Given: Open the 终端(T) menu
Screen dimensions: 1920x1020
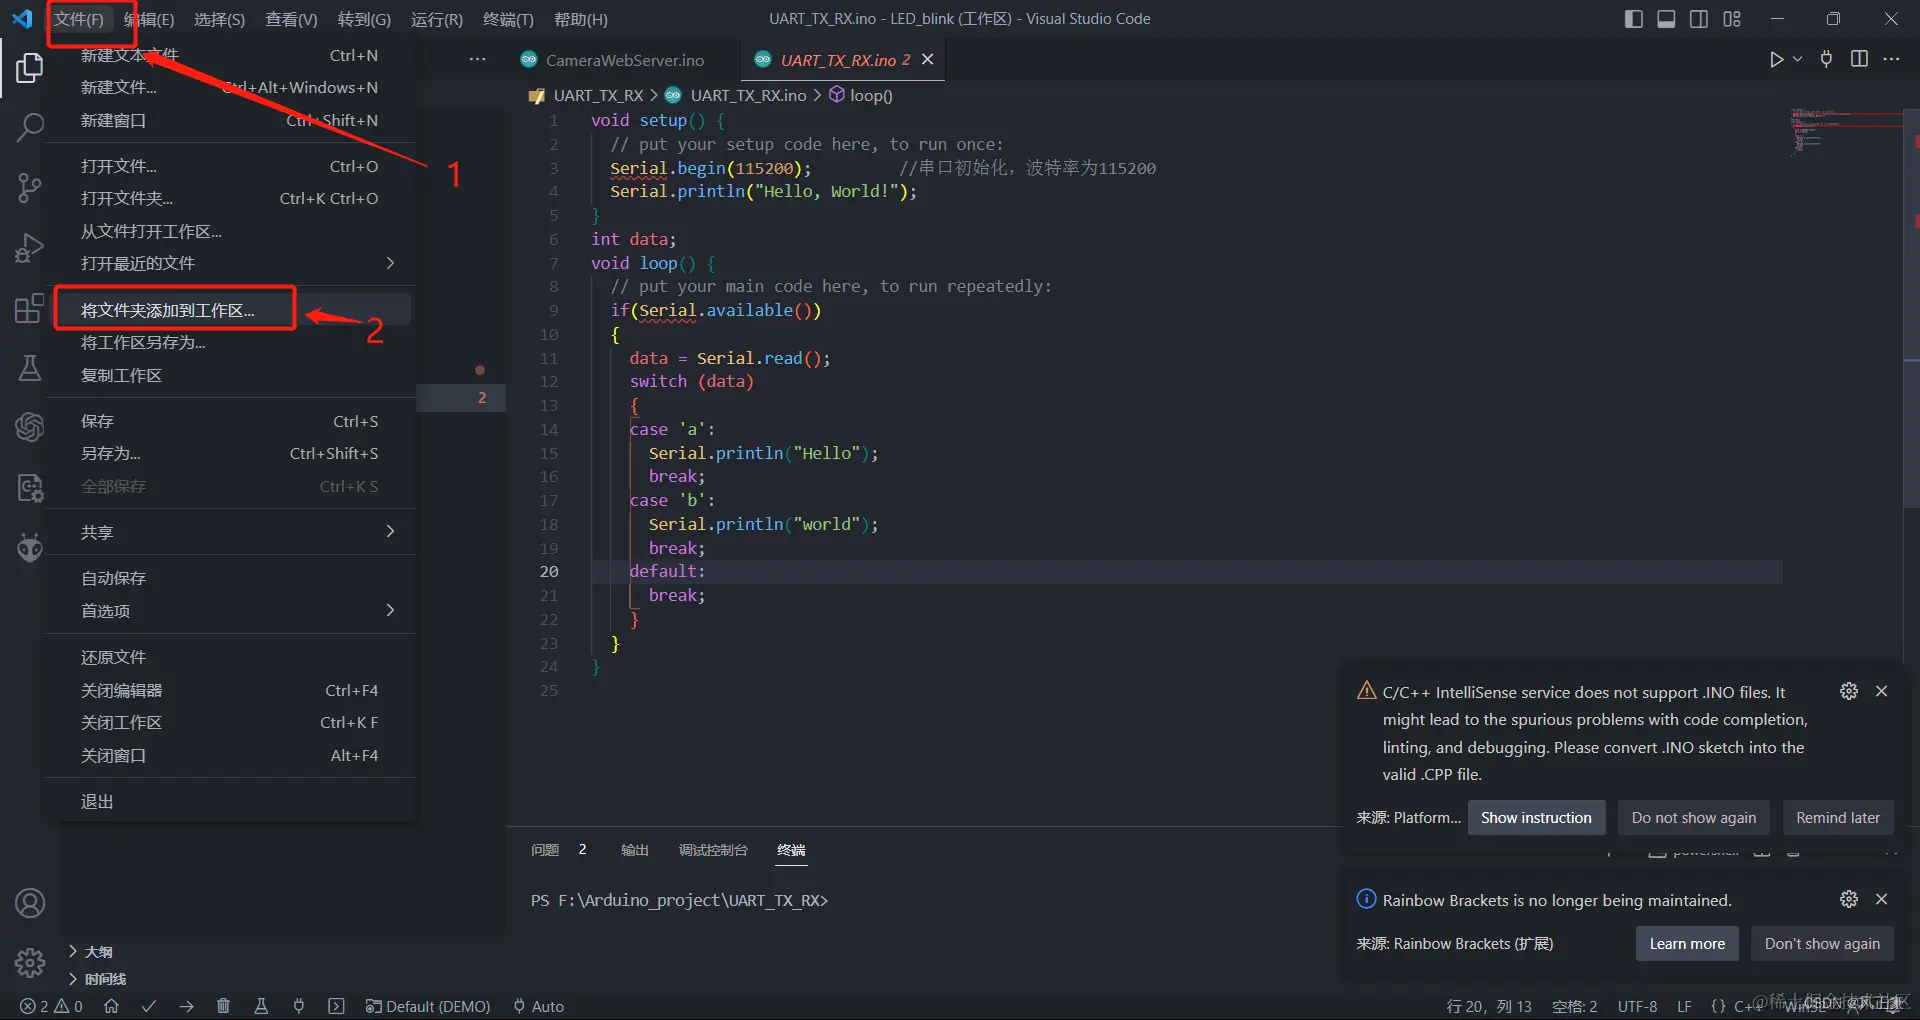Looking at the screenshot, I should pyautogui.click(x=508, y=19).
